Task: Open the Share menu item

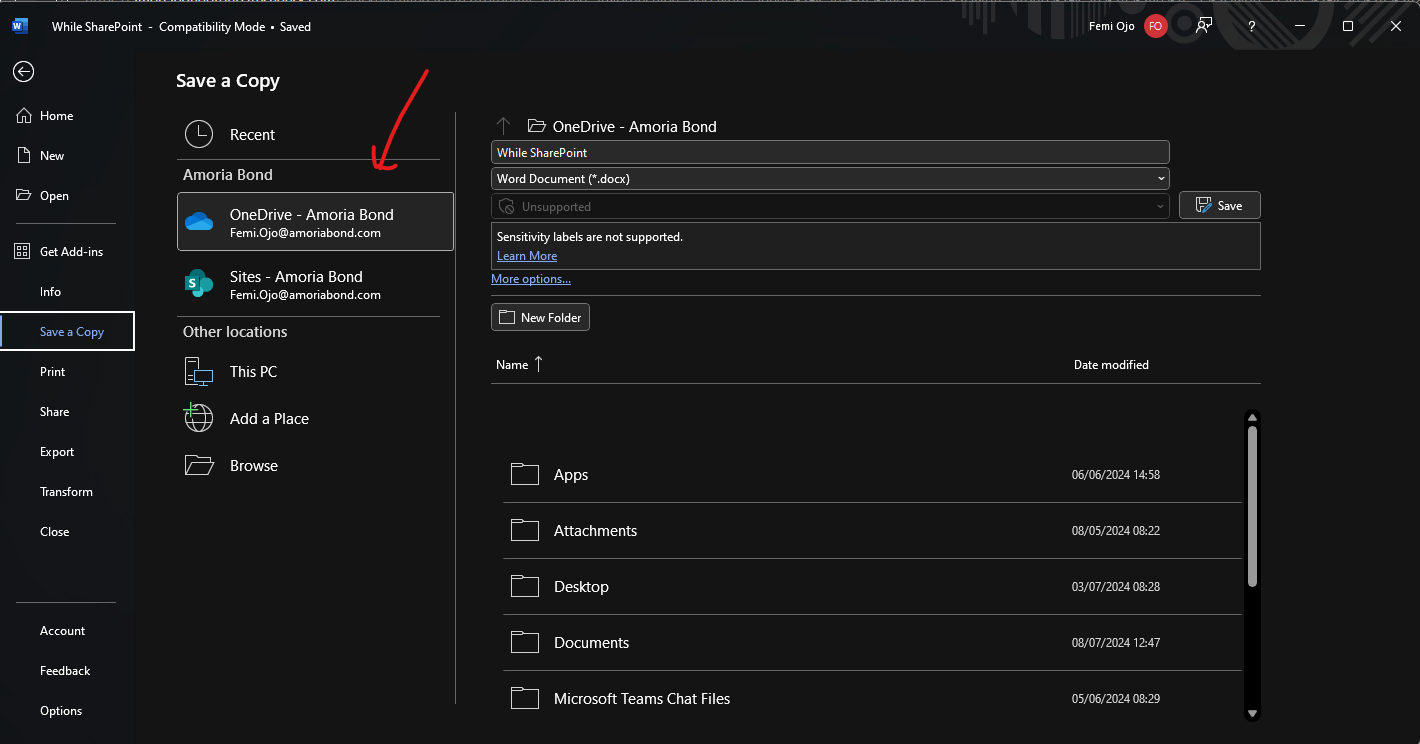Action: tap(54, 412)
